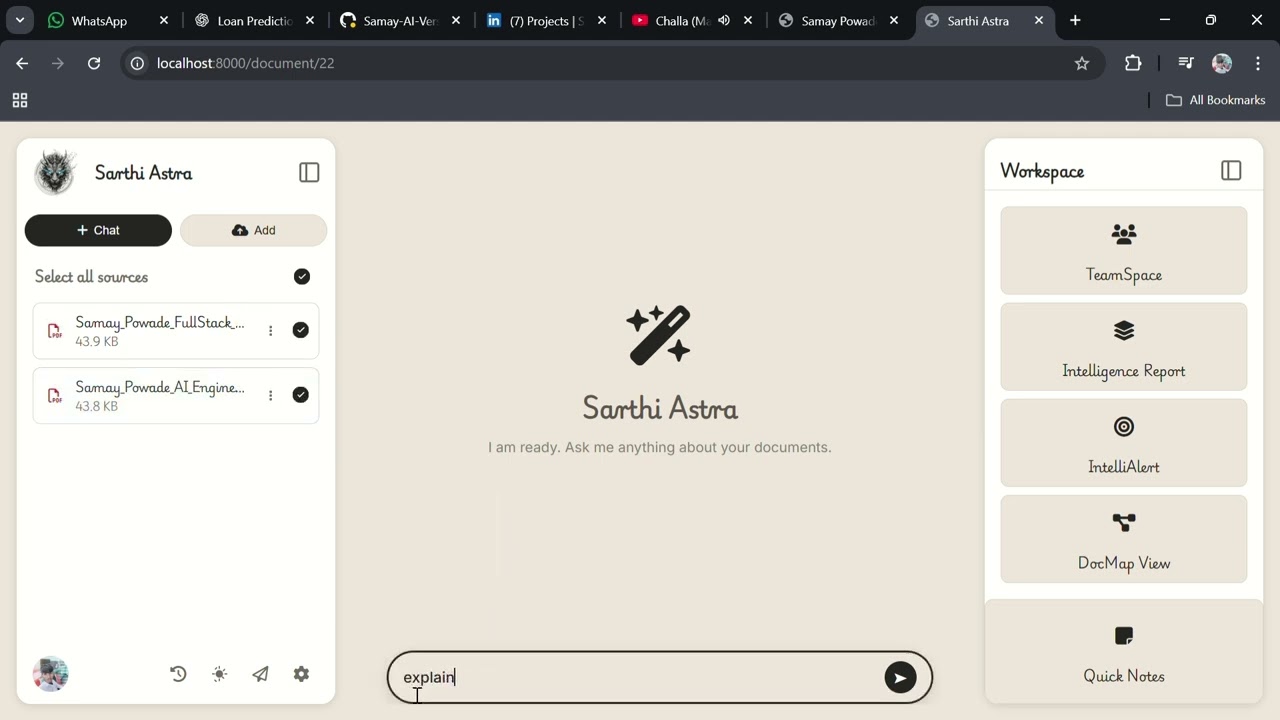Open IntelliAlert card
This screenshot has width=1280, height=720.
tap(1124, 443)
